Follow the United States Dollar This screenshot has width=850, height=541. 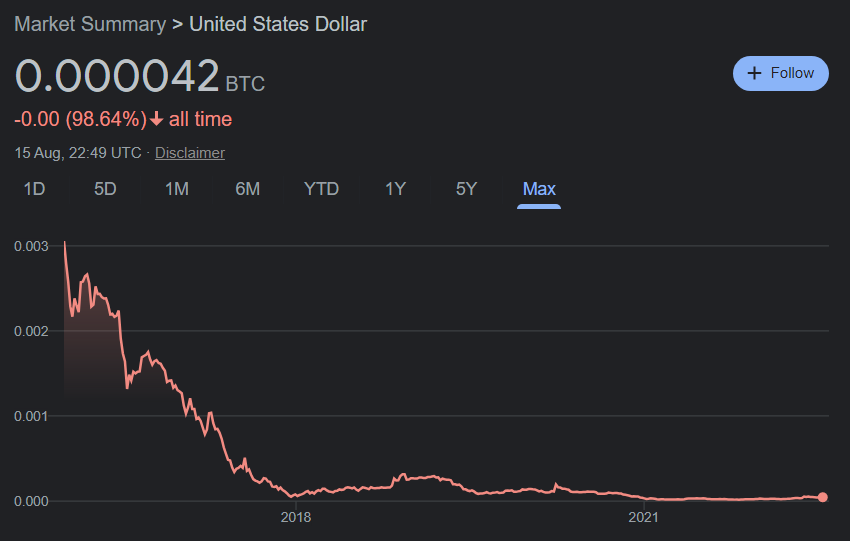781,73
